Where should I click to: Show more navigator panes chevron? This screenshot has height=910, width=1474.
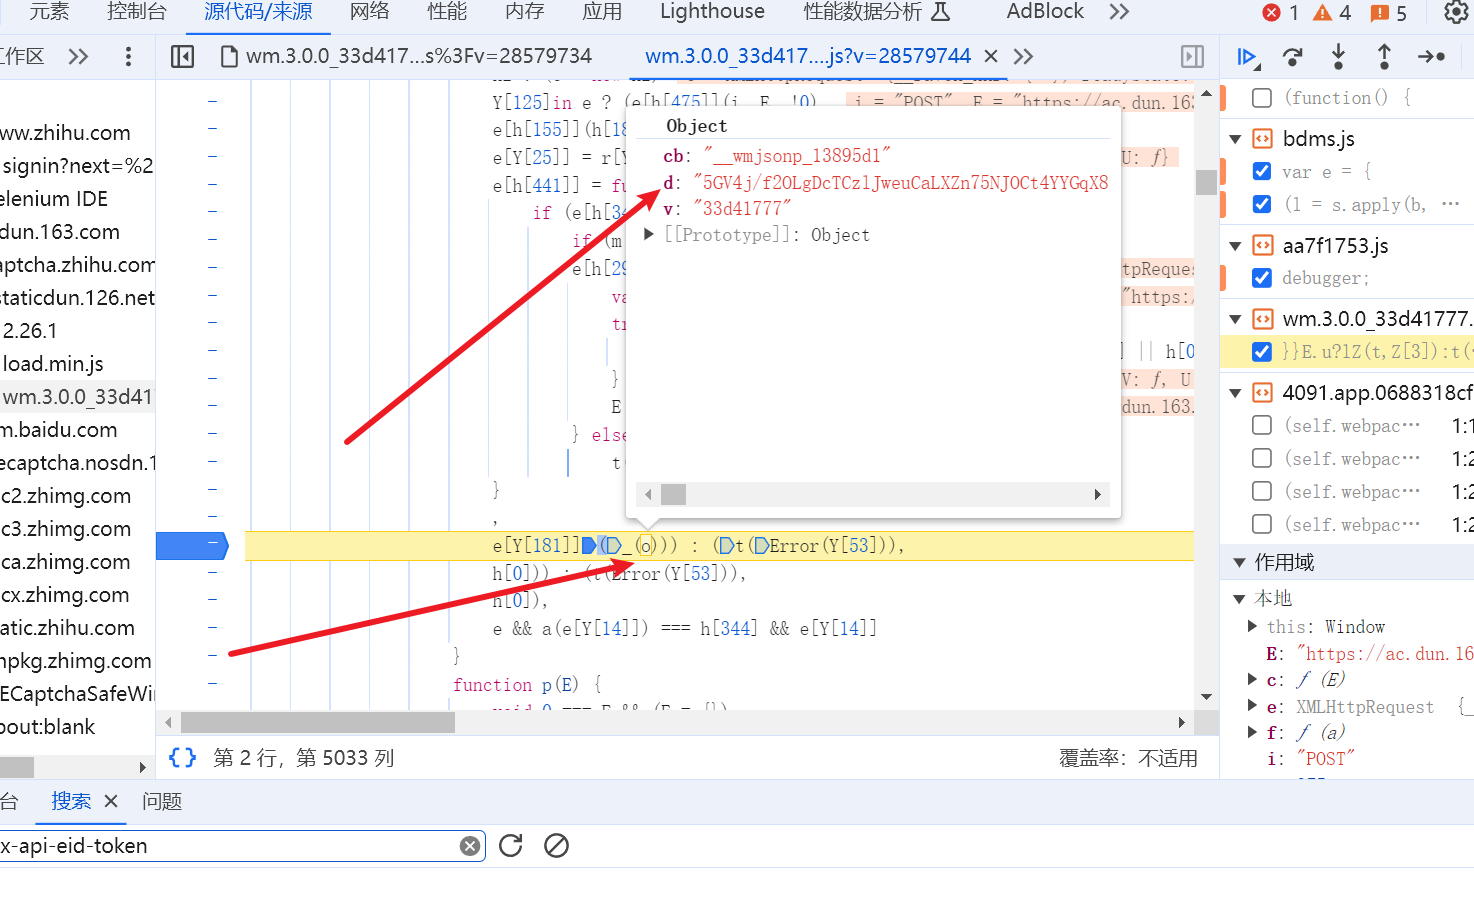pos(78,57)
